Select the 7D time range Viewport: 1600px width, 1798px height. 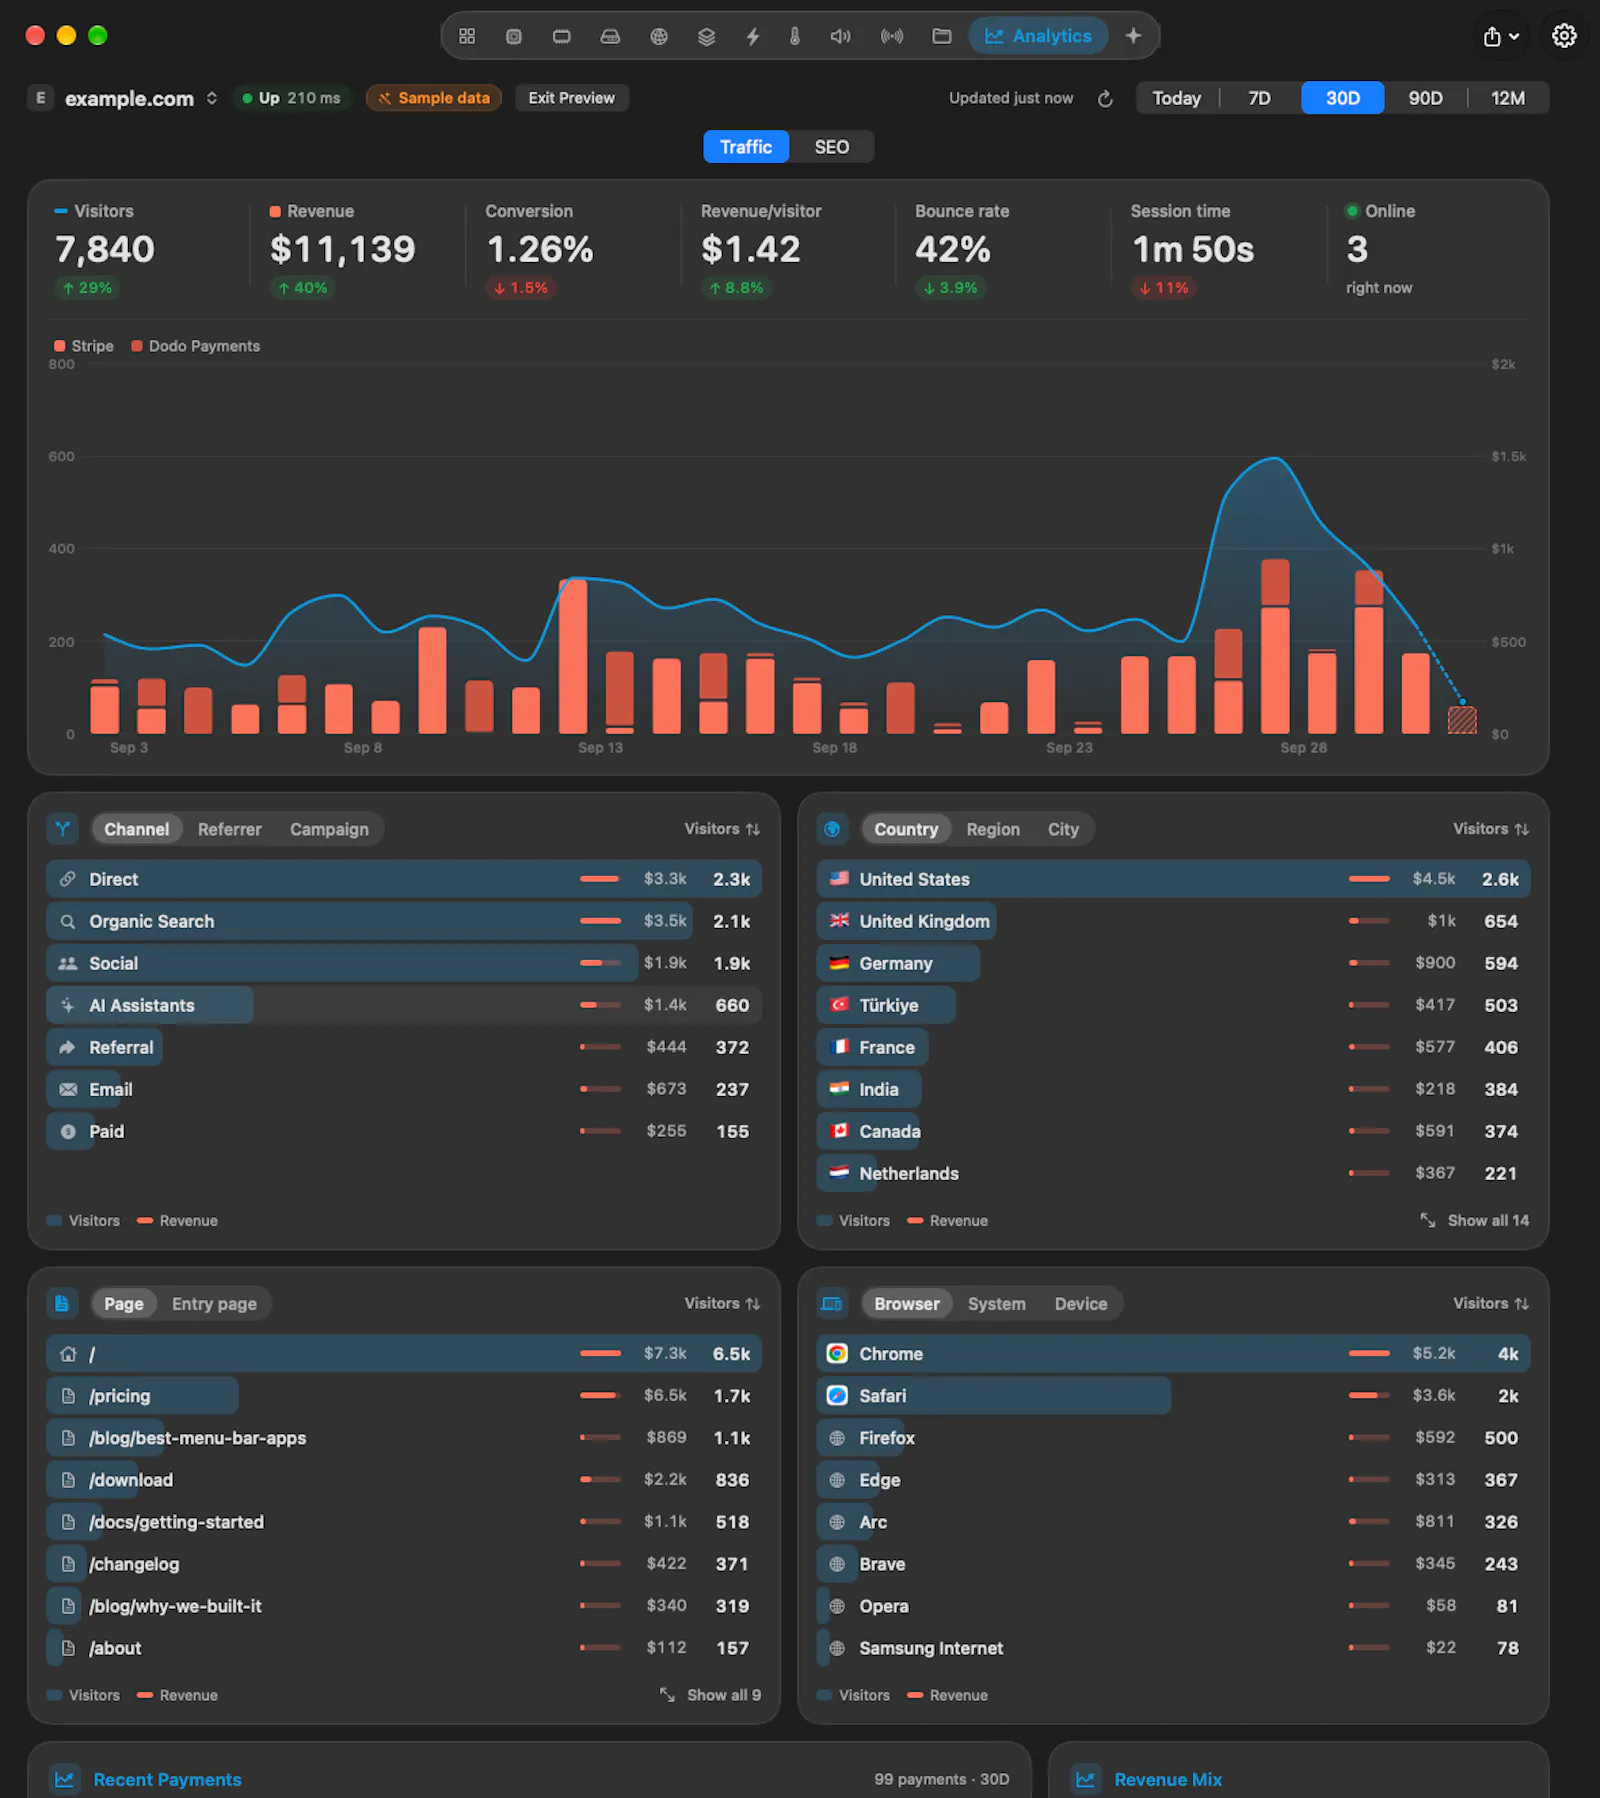[x=1260, y=98]
